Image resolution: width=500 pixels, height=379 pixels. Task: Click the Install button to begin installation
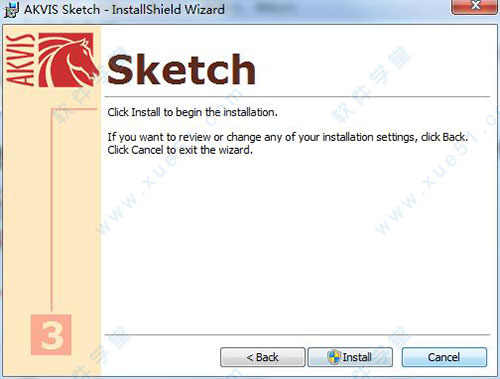pos(350,357)
